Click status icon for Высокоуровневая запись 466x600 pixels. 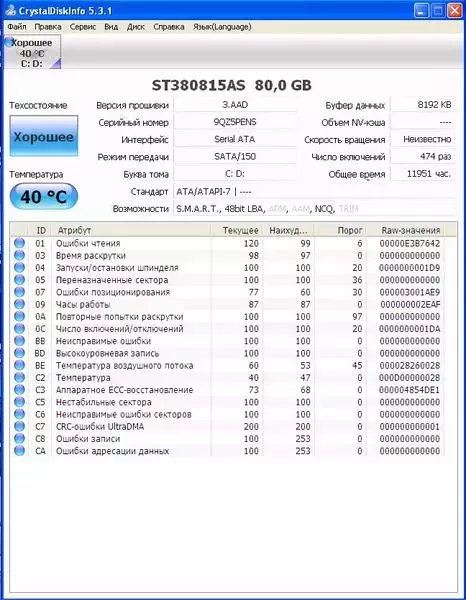[x=19, y=353]
